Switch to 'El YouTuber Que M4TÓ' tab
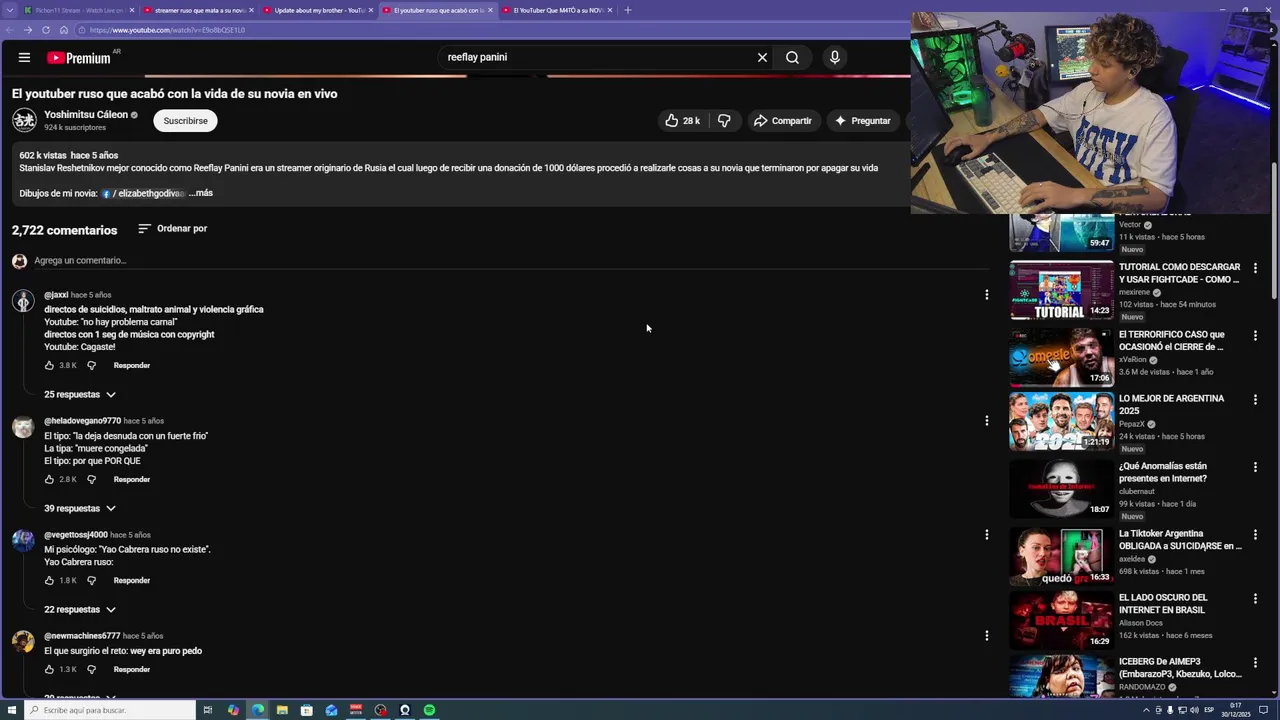 (x=557, y=10)
